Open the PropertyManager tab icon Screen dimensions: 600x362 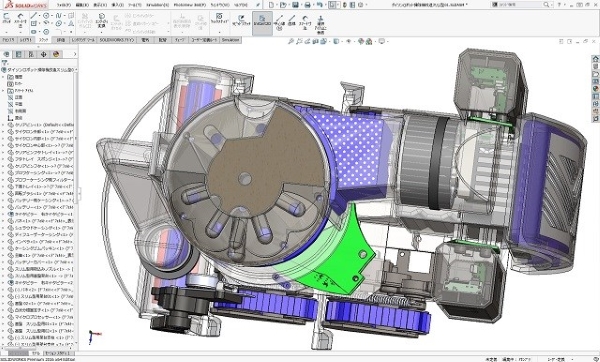tap(18, 54)
